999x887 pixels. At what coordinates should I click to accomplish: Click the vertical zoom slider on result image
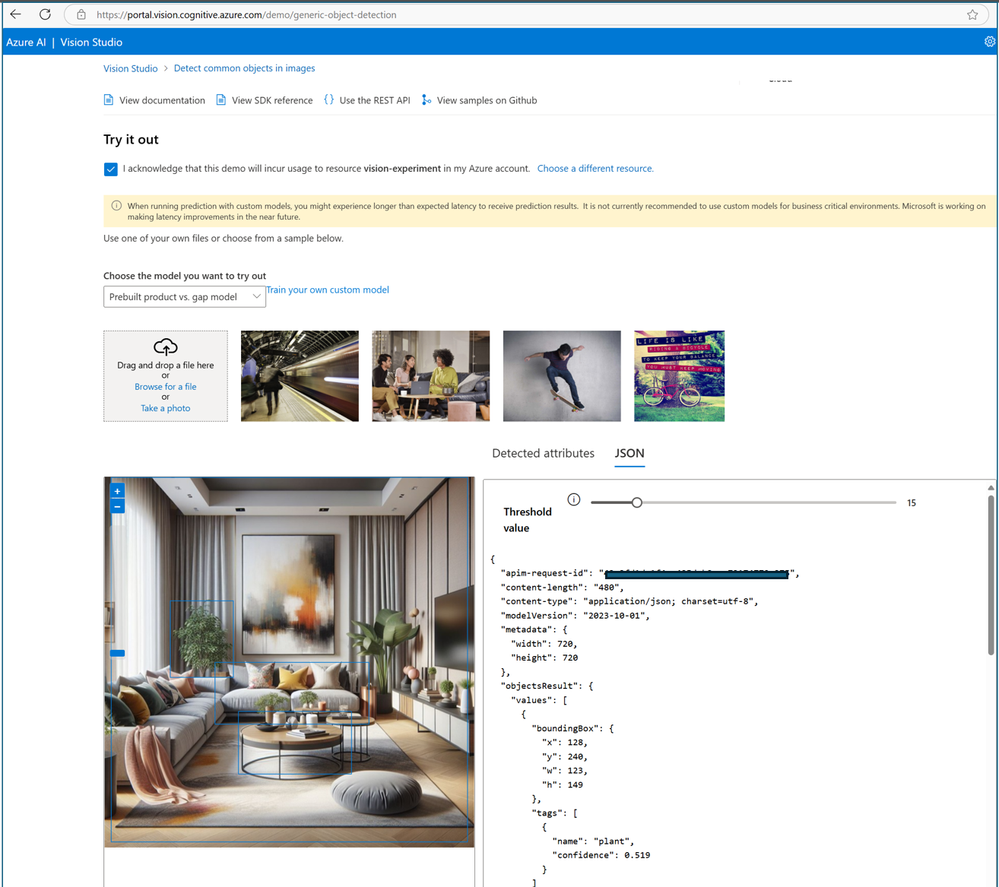click(117, 653)
